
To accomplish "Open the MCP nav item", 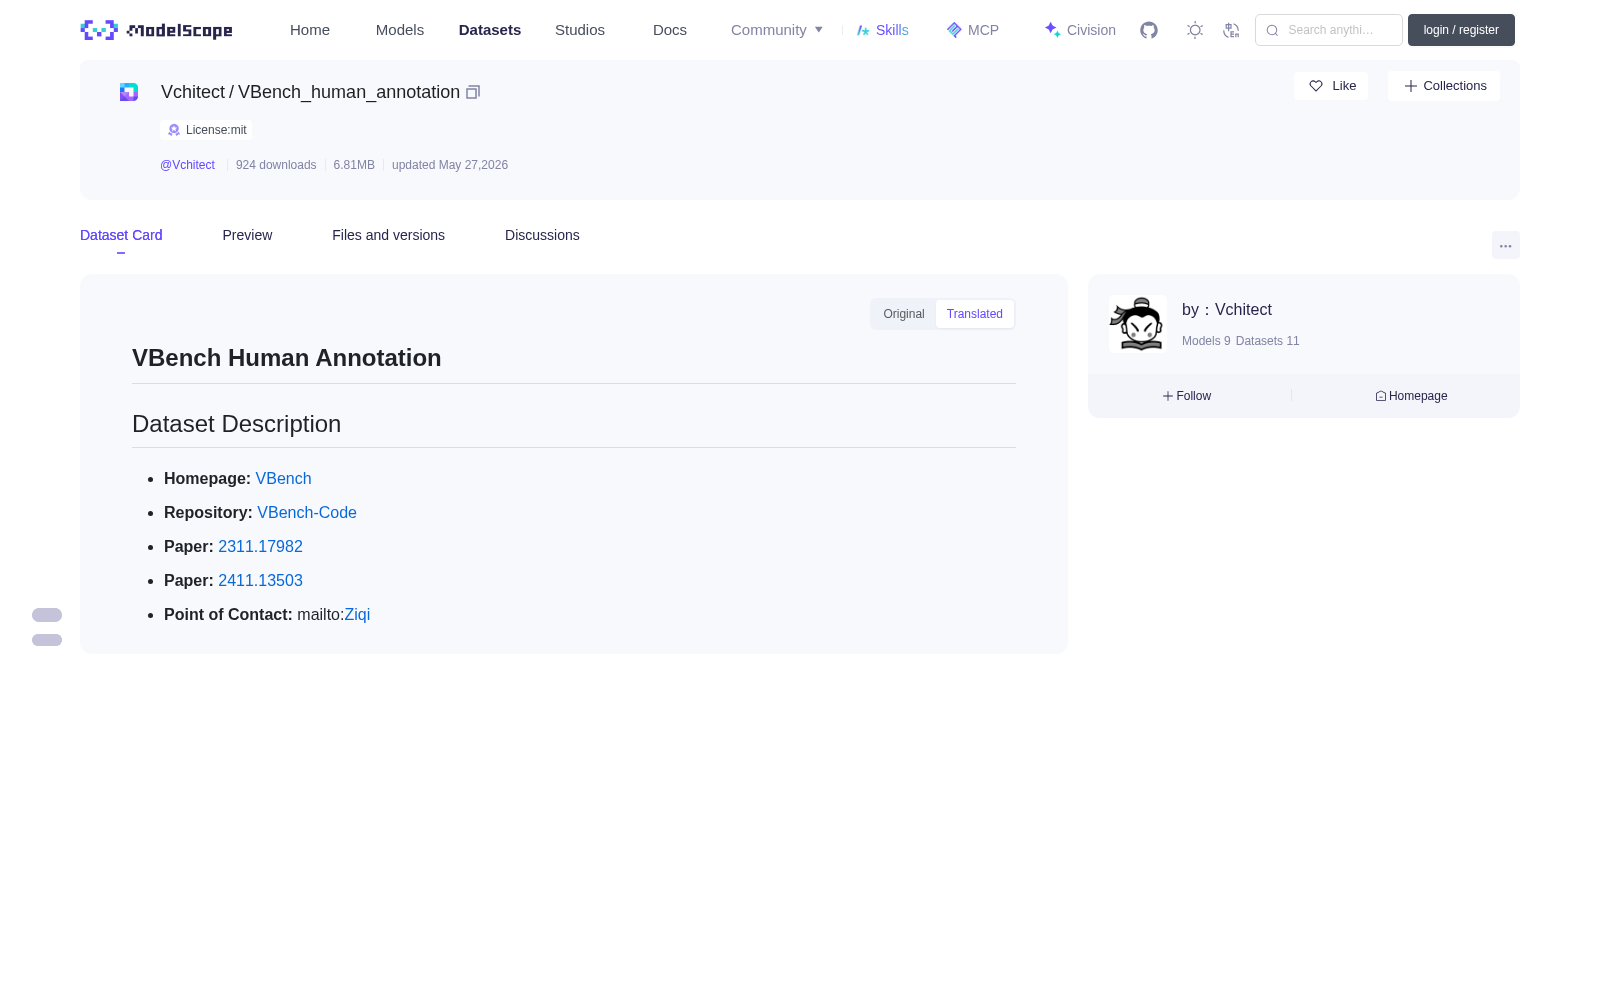I will (x=973, y=30).
